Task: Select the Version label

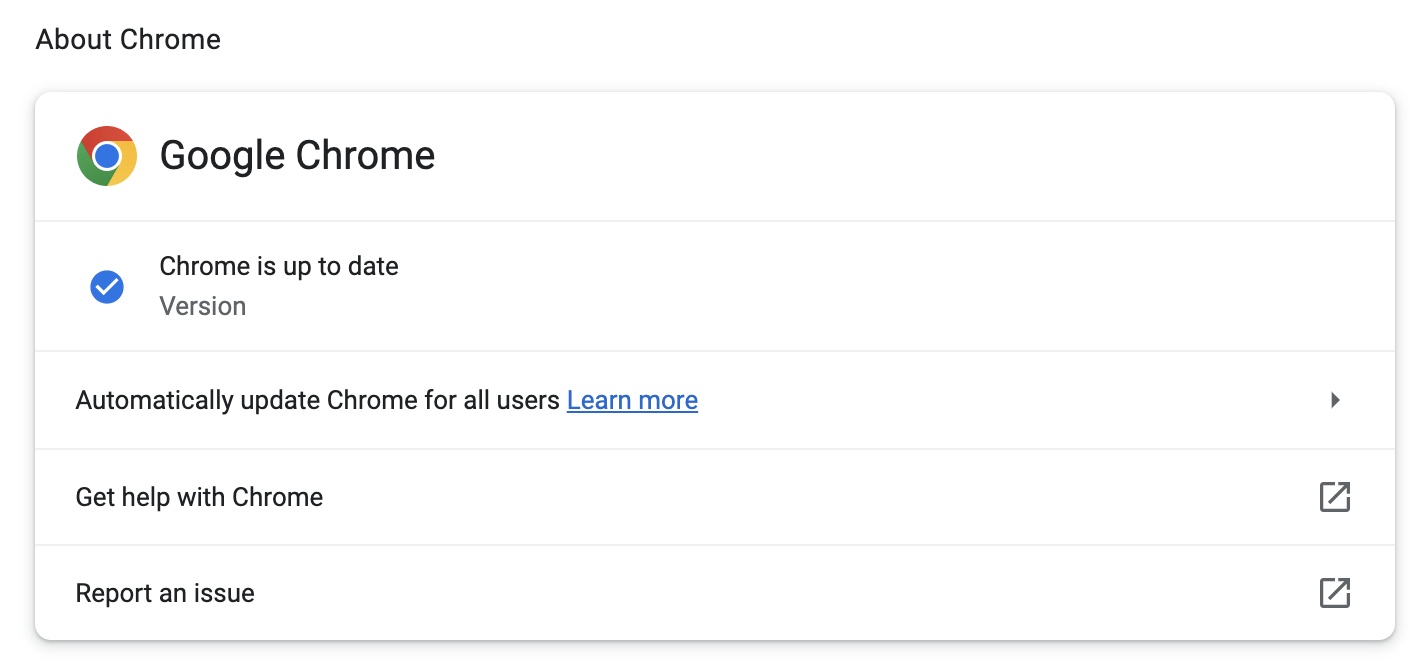Action: tap(203, 306)
